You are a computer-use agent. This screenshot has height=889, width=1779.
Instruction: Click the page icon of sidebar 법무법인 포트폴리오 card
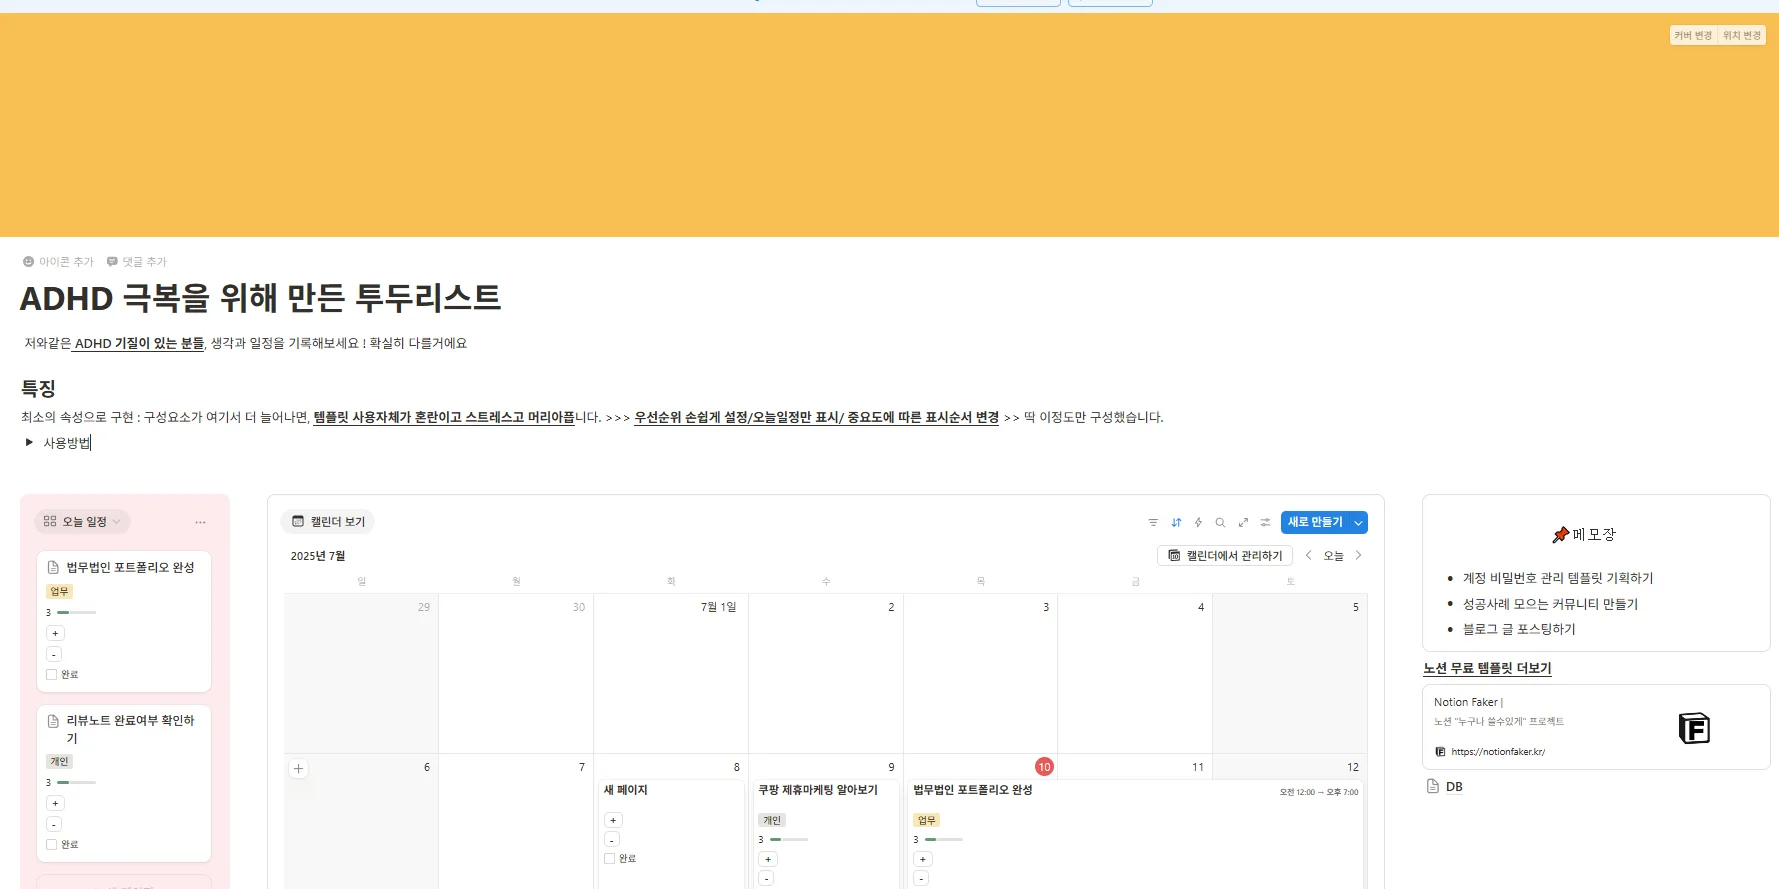pos(54,568)
